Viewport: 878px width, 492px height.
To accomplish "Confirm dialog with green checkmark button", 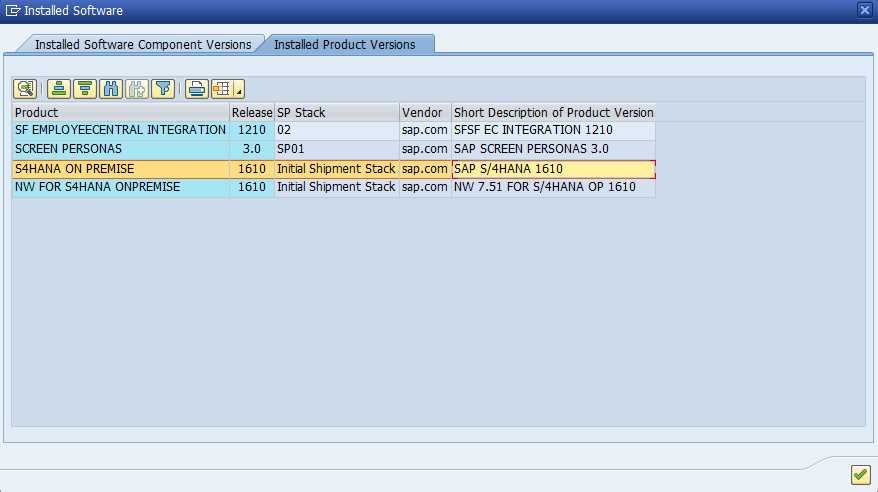I will 861,475.
